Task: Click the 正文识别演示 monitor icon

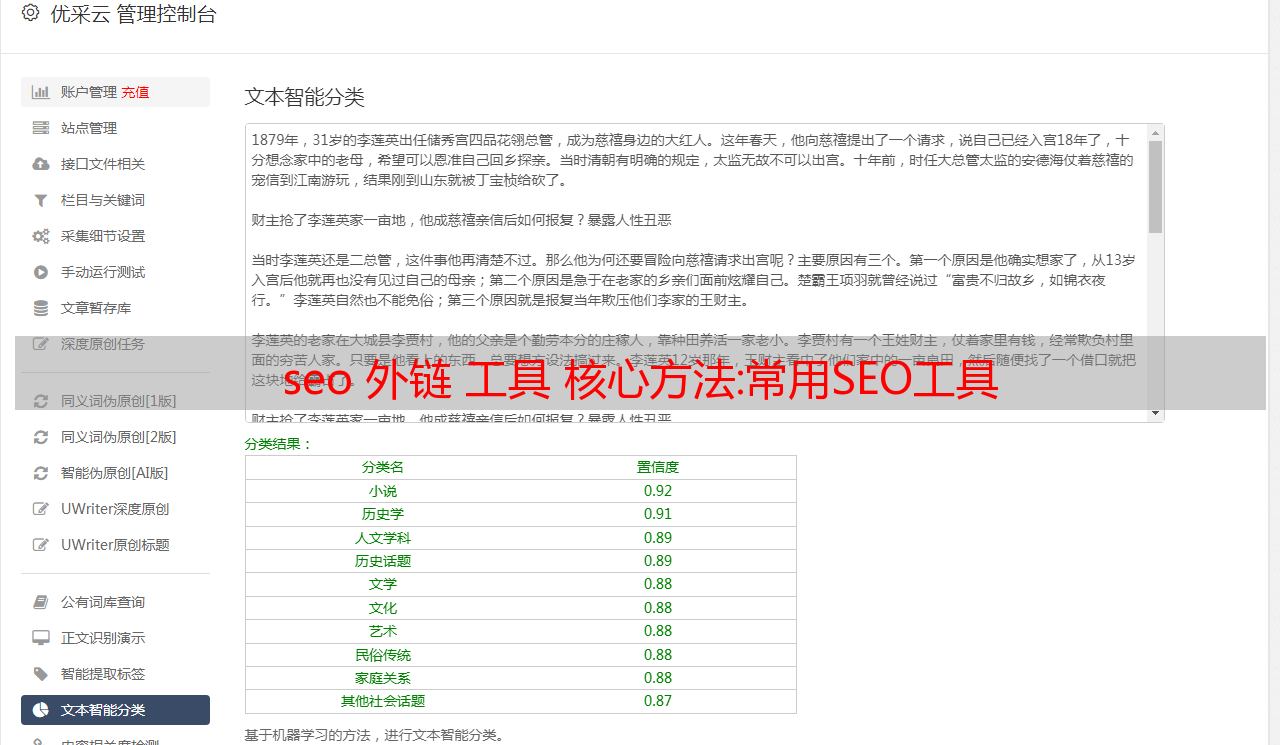Action: pyautogui.click(x=39, y=637)
